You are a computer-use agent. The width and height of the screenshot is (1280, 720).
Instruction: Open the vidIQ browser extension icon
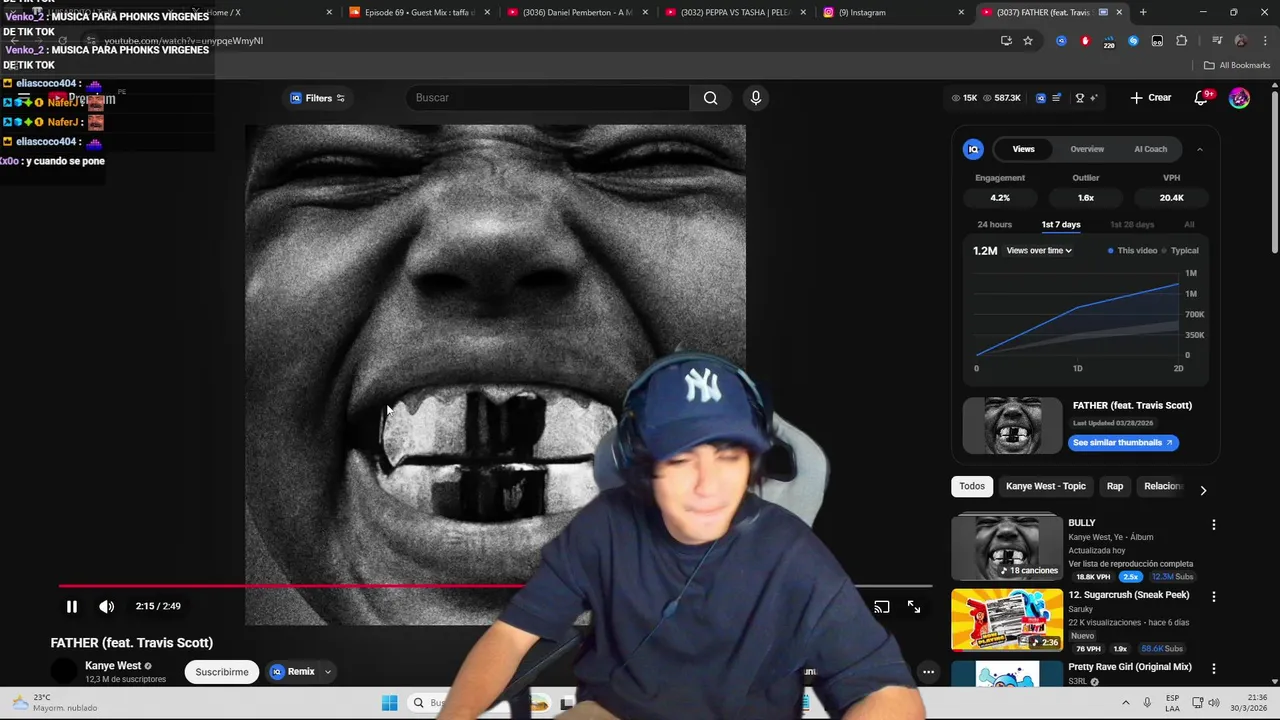point(1061,41)
